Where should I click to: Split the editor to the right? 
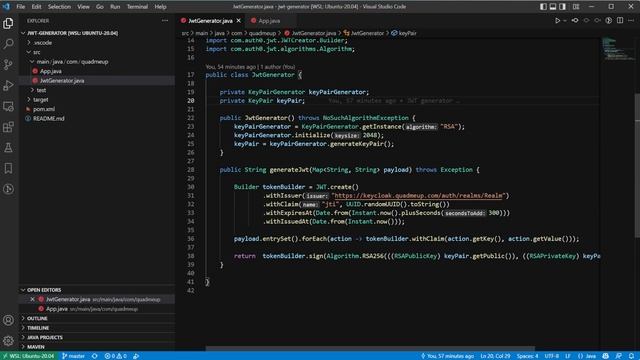[620, 20]
